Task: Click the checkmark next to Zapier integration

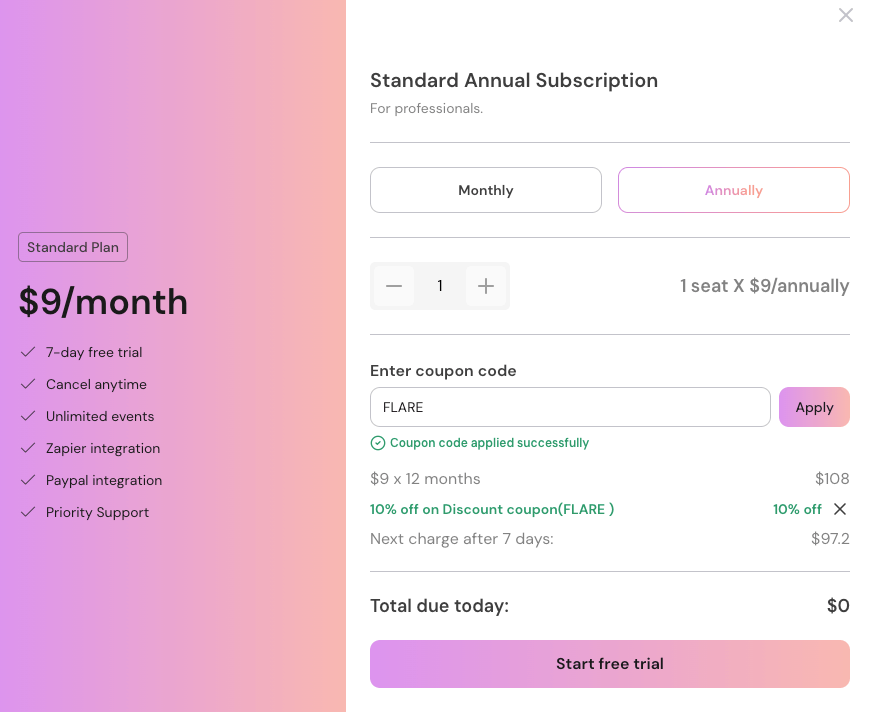Action: pyautogui.click(x=28, y=448)
